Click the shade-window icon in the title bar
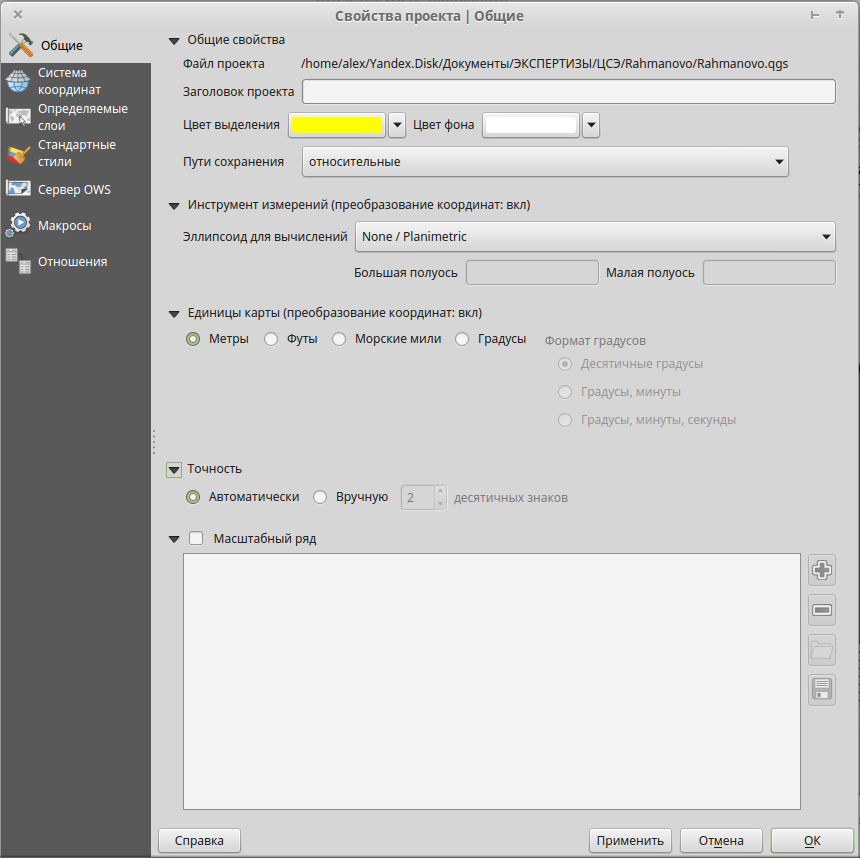Screen dimensions: 860x858 815,15
